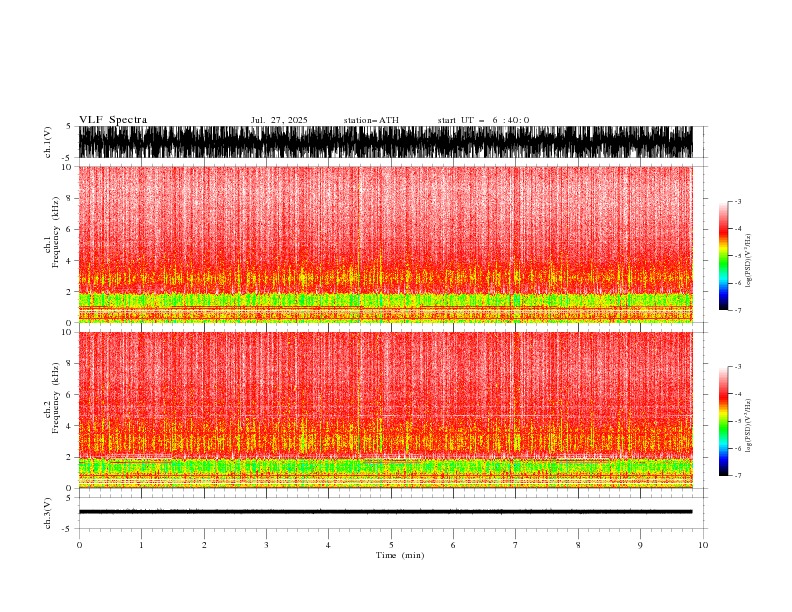Viewport: 792px width, 612px height.
Task: Click tick label "7" on the Time axis
Action: [516, 545]
